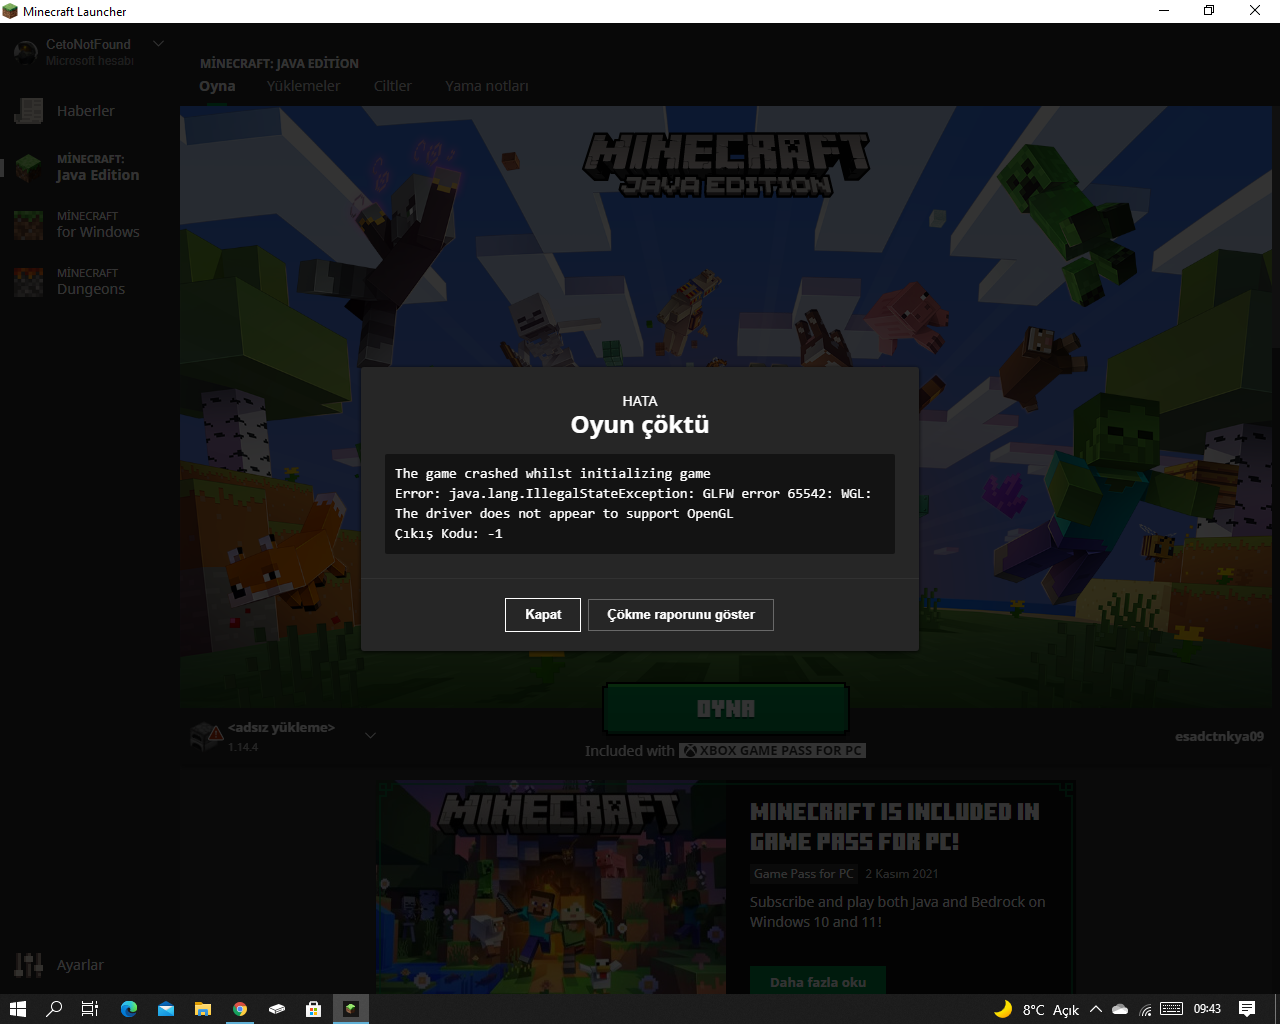
Task: Click the 2 Kasım 2021 news date
Action: [902, 874]
